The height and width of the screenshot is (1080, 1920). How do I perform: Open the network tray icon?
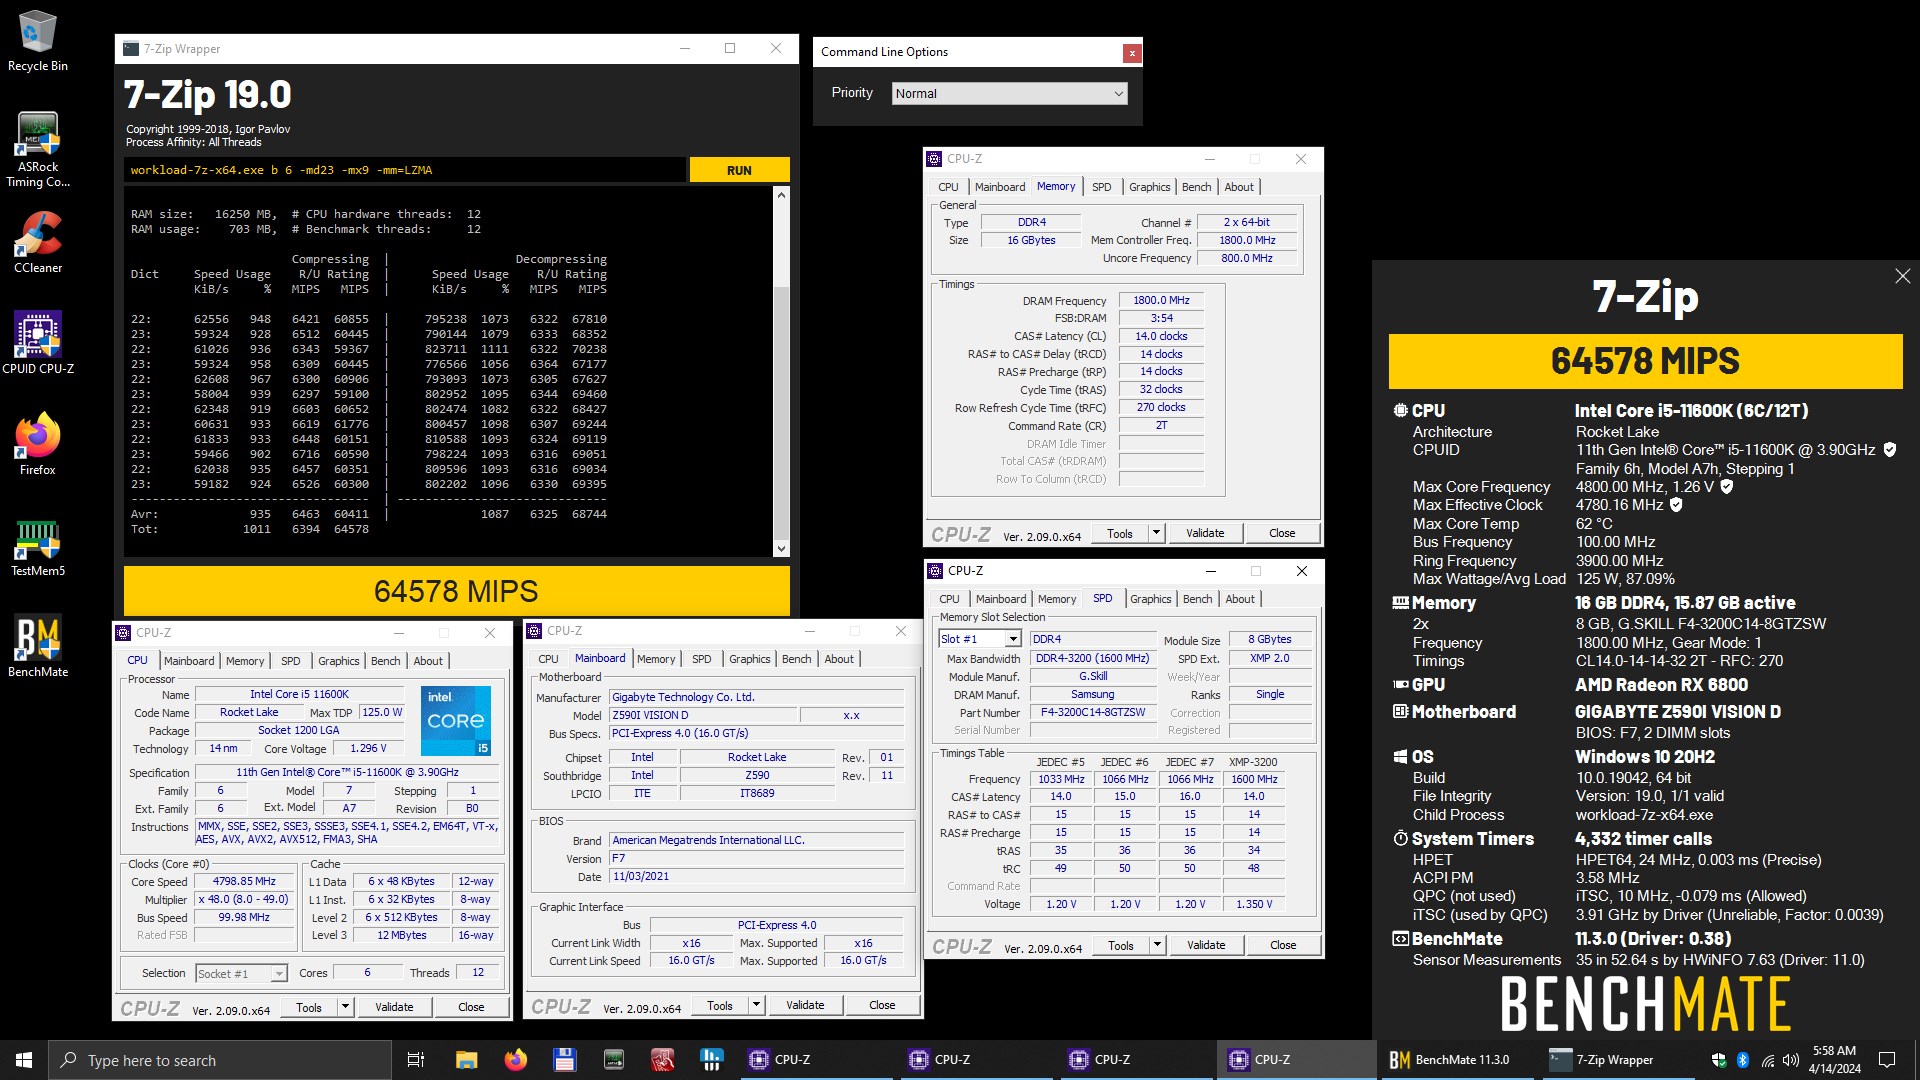coord(1767,1060)
